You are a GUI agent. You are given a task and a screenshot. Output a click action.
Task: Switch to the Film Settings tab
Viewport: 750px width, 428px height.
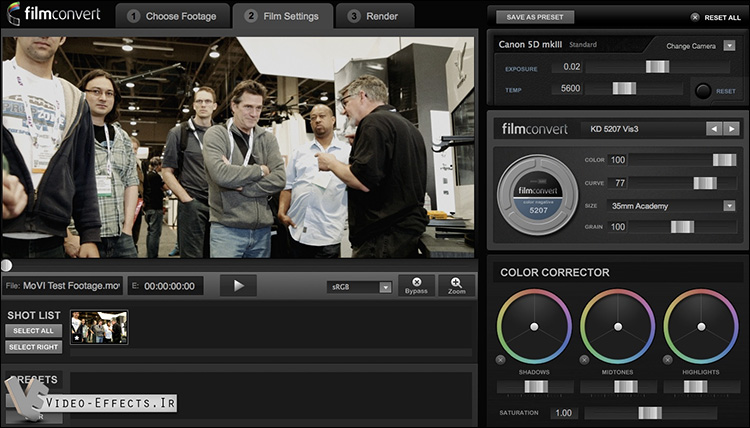tap(282, 16)
